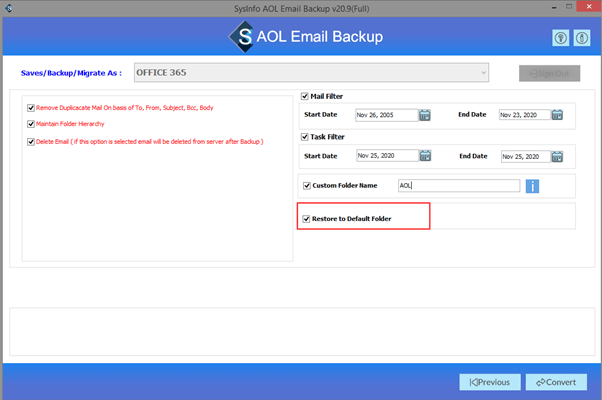Click Task Filter End Date field
Viewport: 602px width, 400px height.
pos(526,157)
